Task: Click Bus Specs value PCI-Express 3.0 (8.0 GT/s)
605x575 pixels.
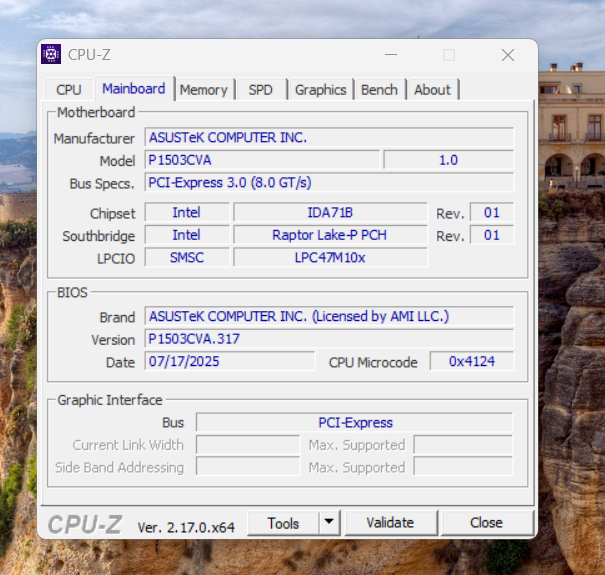Action: (329, 182)
